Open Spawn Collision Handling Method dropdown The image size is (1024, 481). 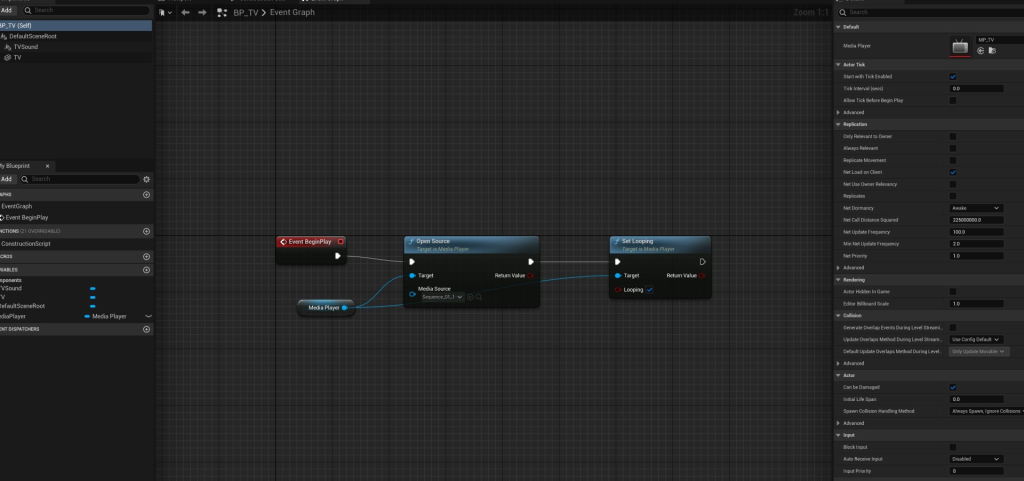point(987,411)
